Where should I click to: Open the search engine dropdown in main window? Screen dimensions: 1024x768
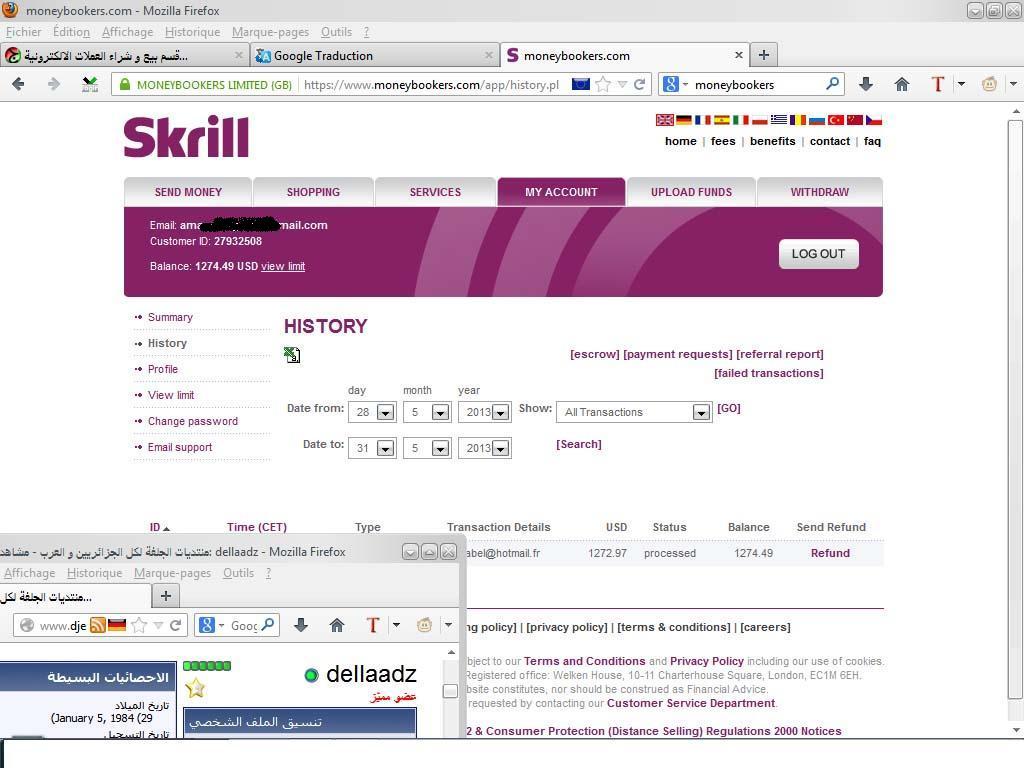point(685,84)
